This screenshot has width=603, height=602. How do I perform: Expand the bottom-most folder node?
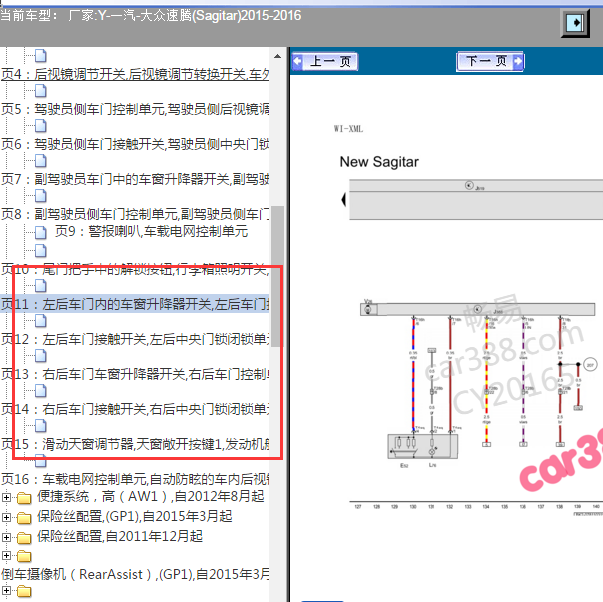(6, 590)
